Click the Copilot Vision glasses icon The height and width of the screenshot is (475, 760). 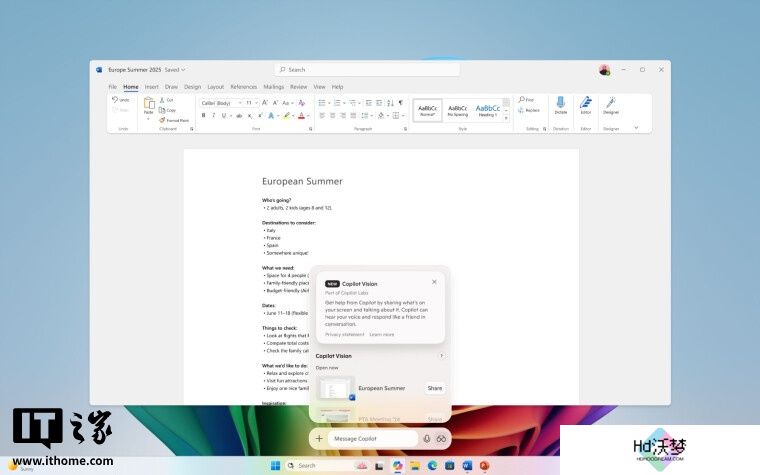click(x=441, y=439)
